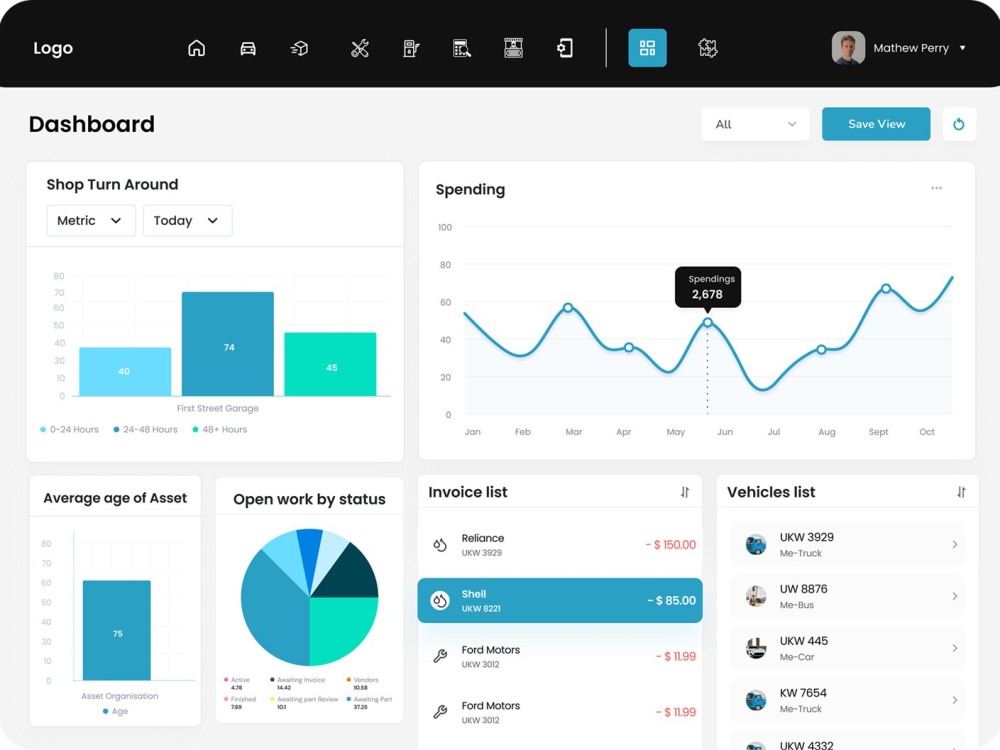This screenshot has width=1000, height=750.
Task: Toggle the Active legend item under pie chart
Action: pos(237,683)
